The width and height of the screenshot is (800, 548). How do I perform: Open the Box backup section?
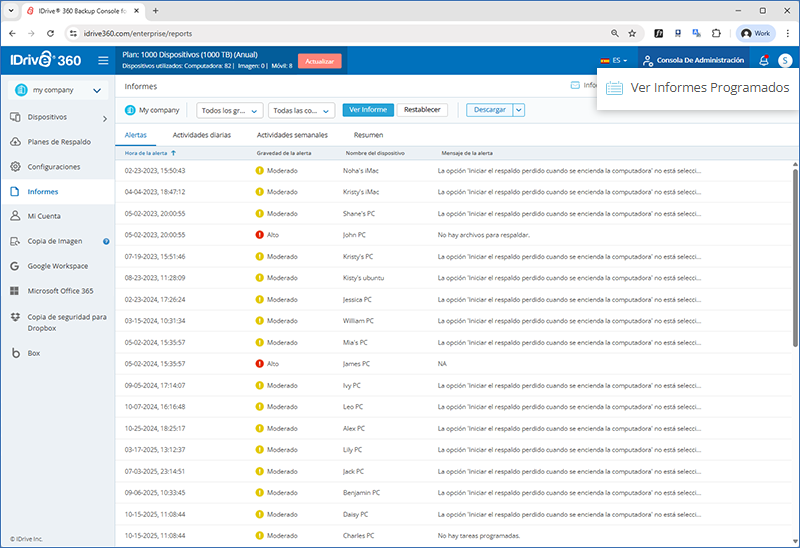33,353
